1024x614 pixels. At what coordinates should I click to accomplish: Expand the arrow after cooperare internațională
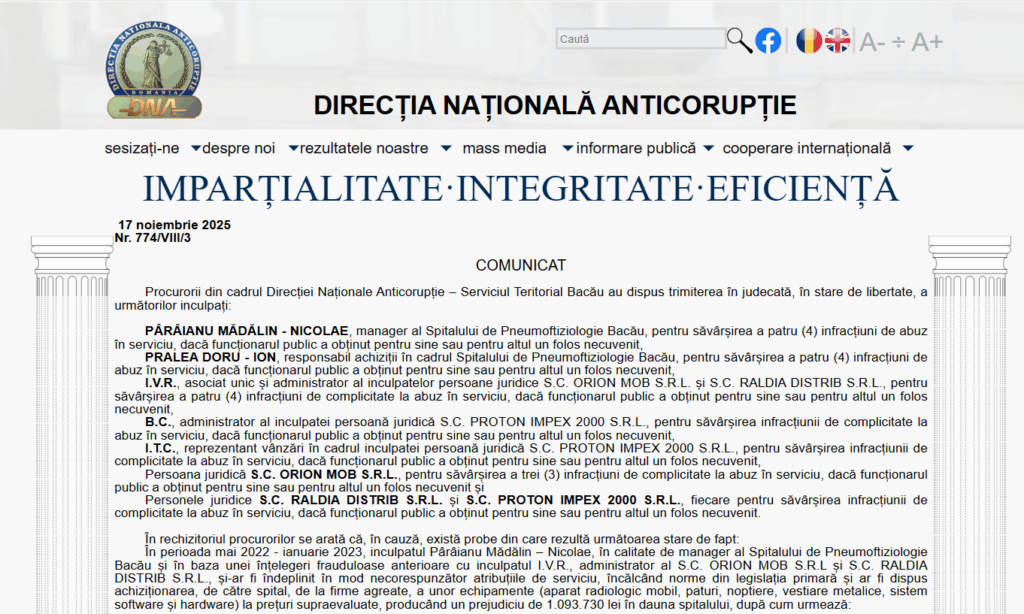click(x=907, y=148)
